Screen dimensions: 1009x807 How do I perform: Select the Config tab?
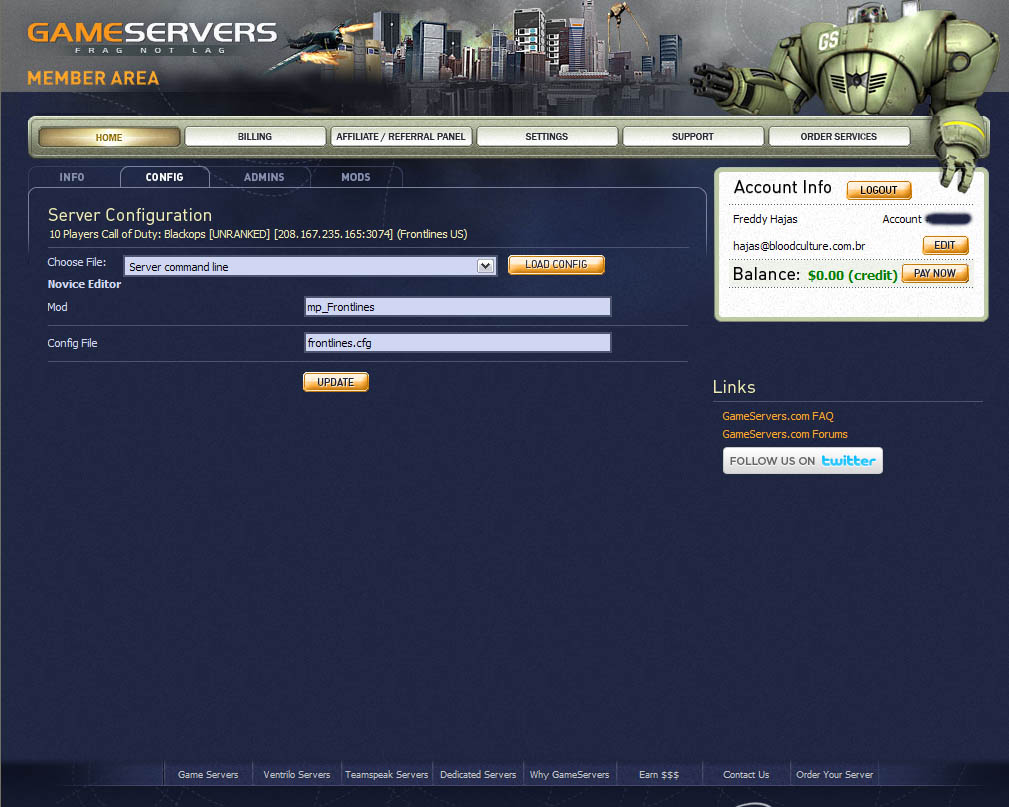point(165,177)
